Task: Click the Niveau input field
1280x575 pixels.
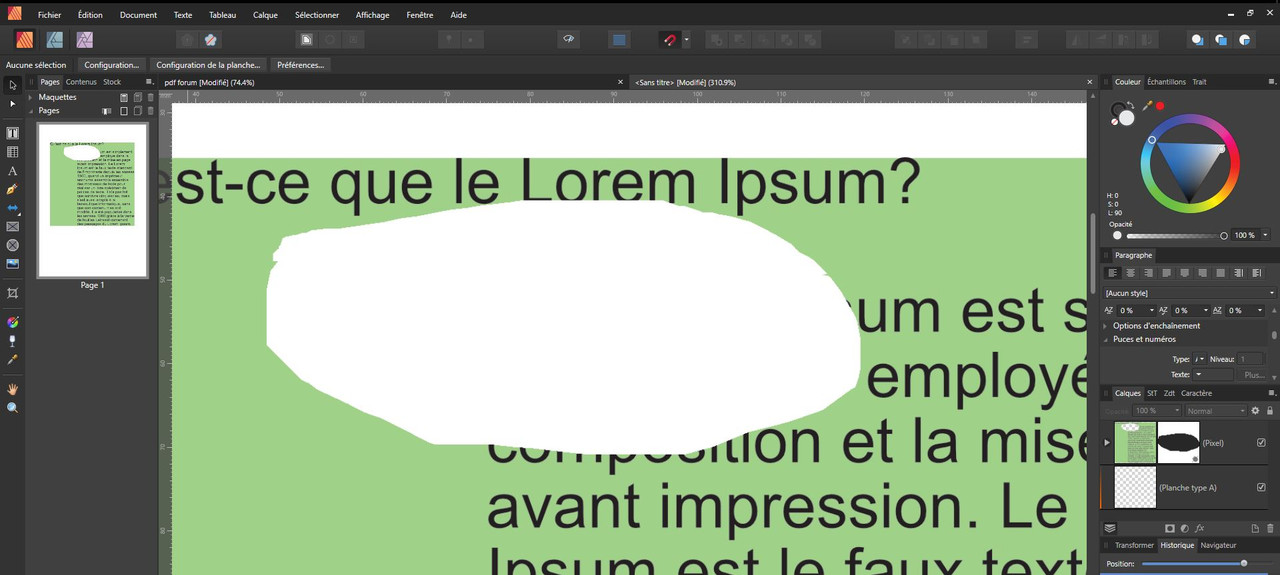Action: tap(1252, 359)
